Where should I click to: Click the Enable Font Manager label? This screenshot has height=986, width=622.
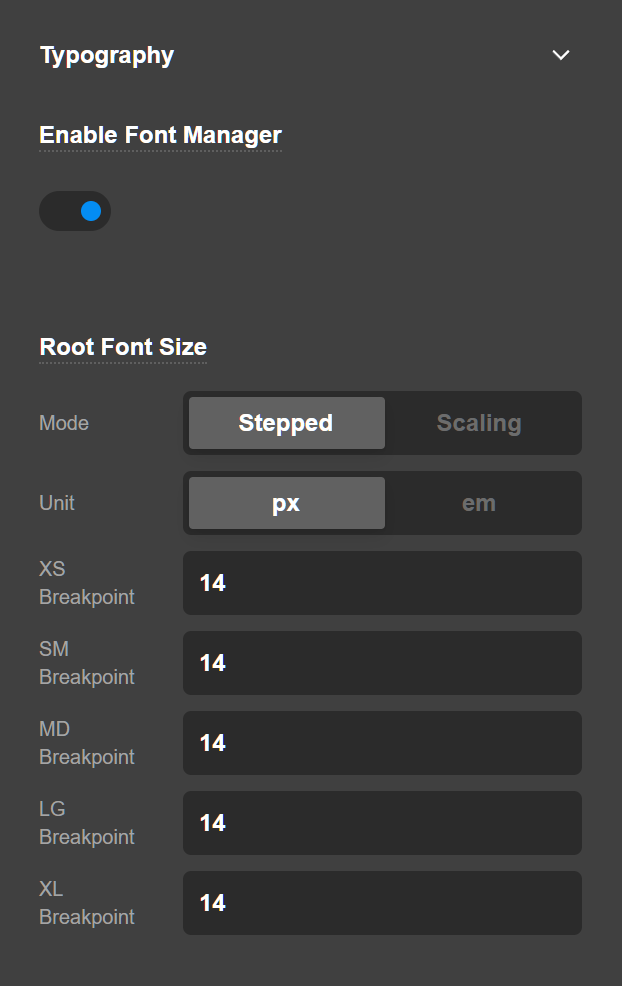pos(159,134)
